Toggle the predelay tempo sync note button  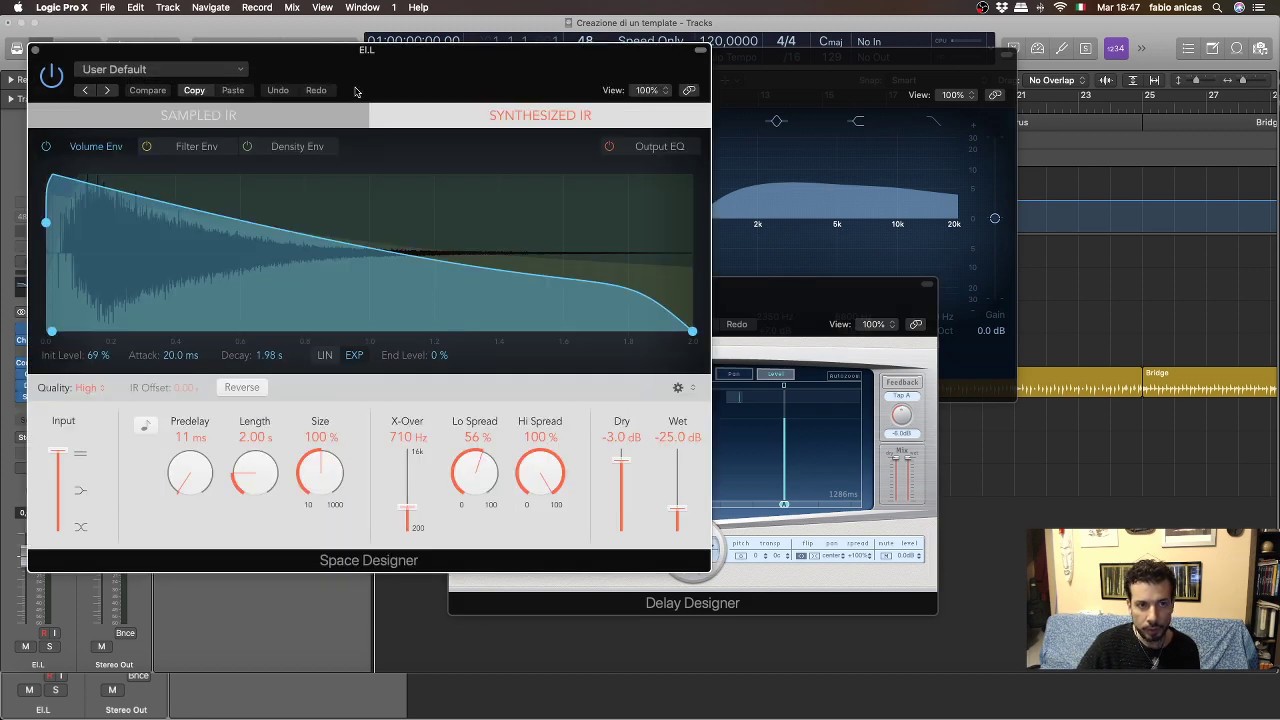145,426
